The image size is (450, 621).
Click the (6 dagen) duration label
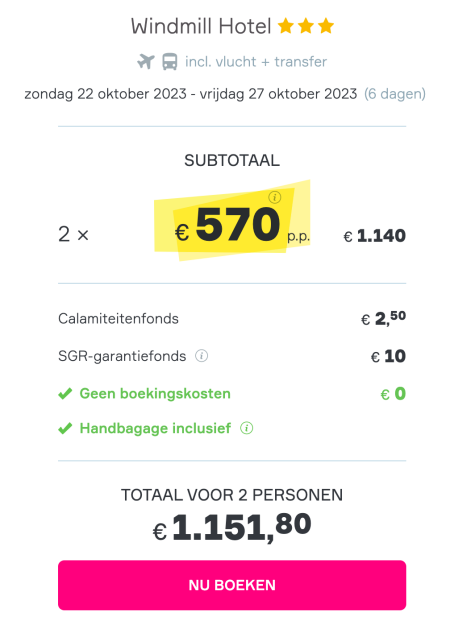[395, 94]
